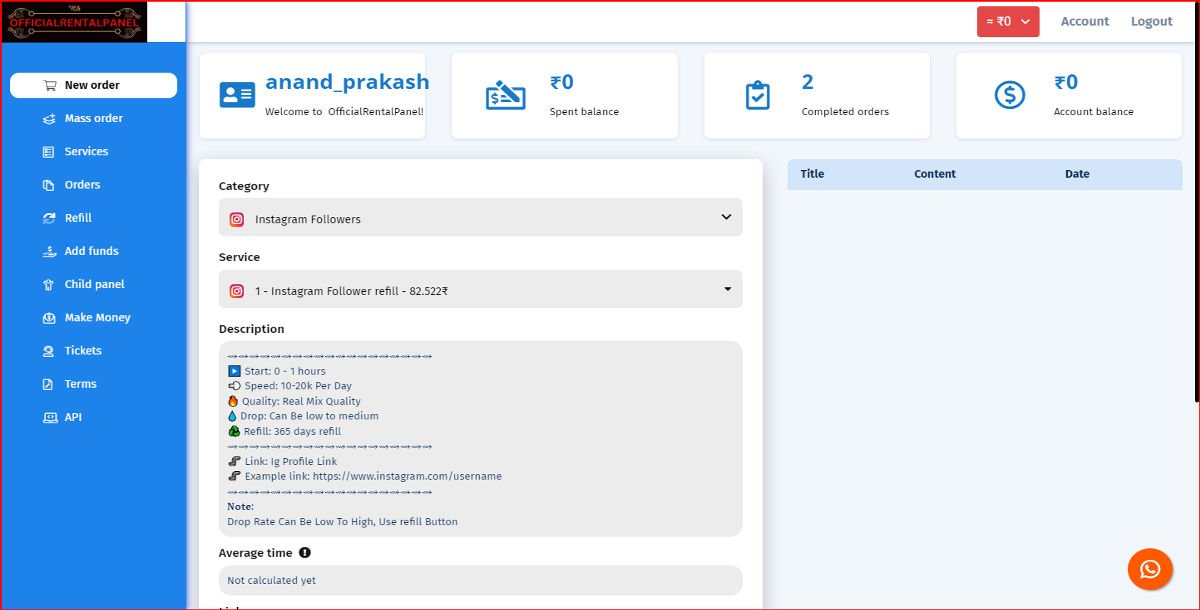Click the Account link in header
The height and width of the screenshot is (610, 1200).
click(x=1084, y=21)
